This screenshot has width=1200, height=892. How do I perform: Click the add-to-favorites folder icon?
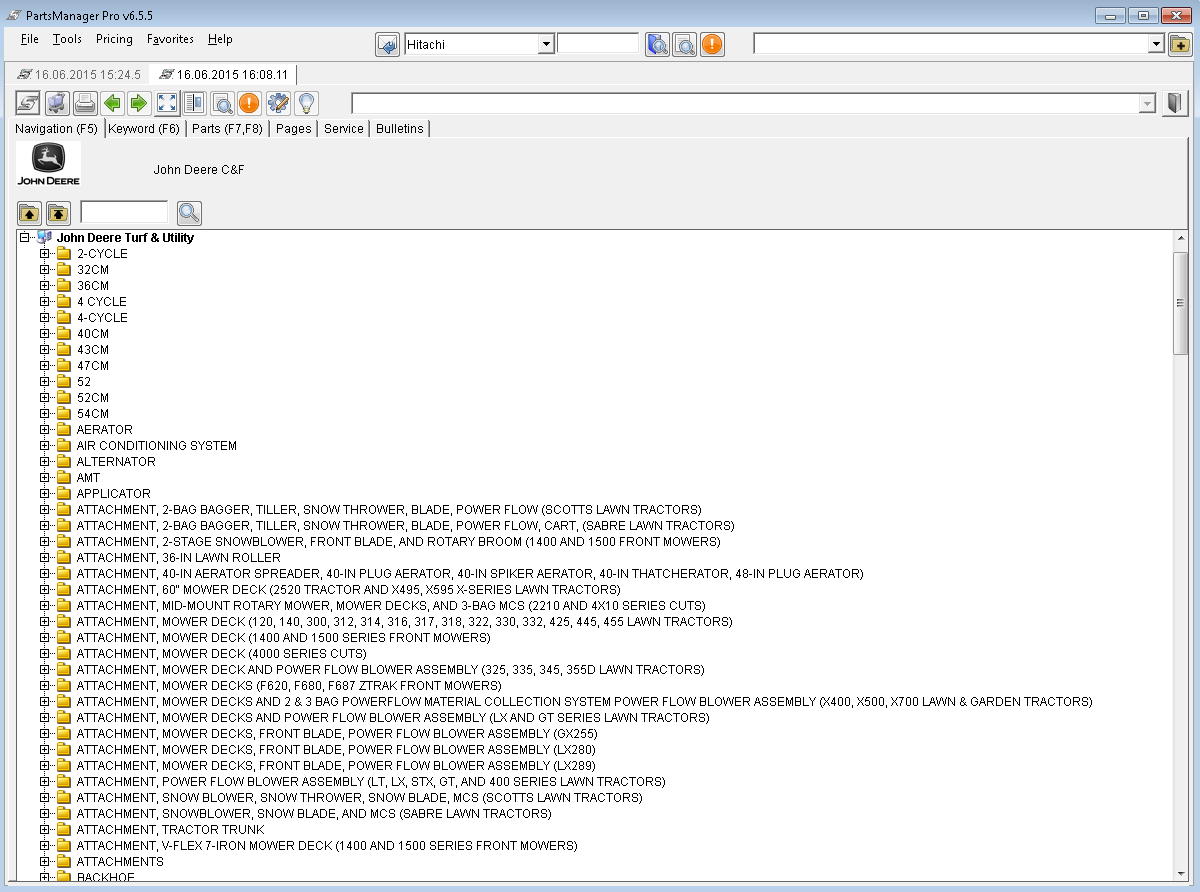[1179, 44]
